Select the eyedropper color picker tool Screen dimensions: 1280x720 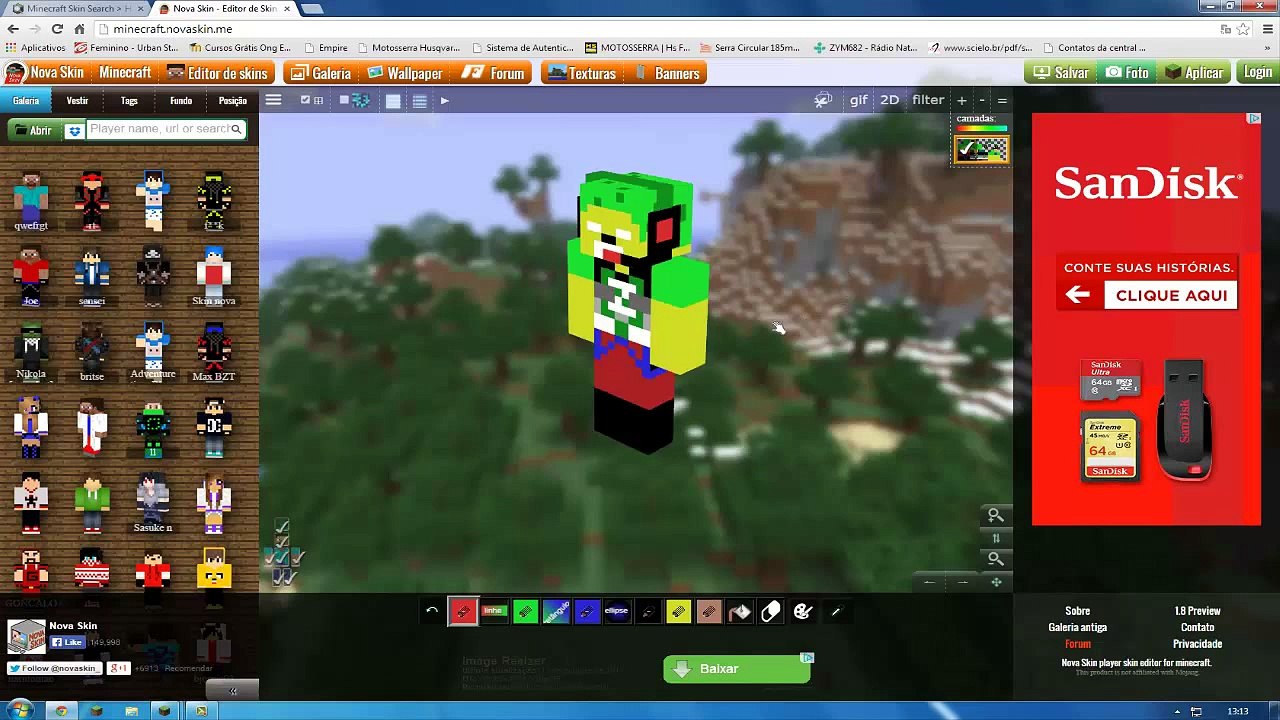click(x=836, y=611)
